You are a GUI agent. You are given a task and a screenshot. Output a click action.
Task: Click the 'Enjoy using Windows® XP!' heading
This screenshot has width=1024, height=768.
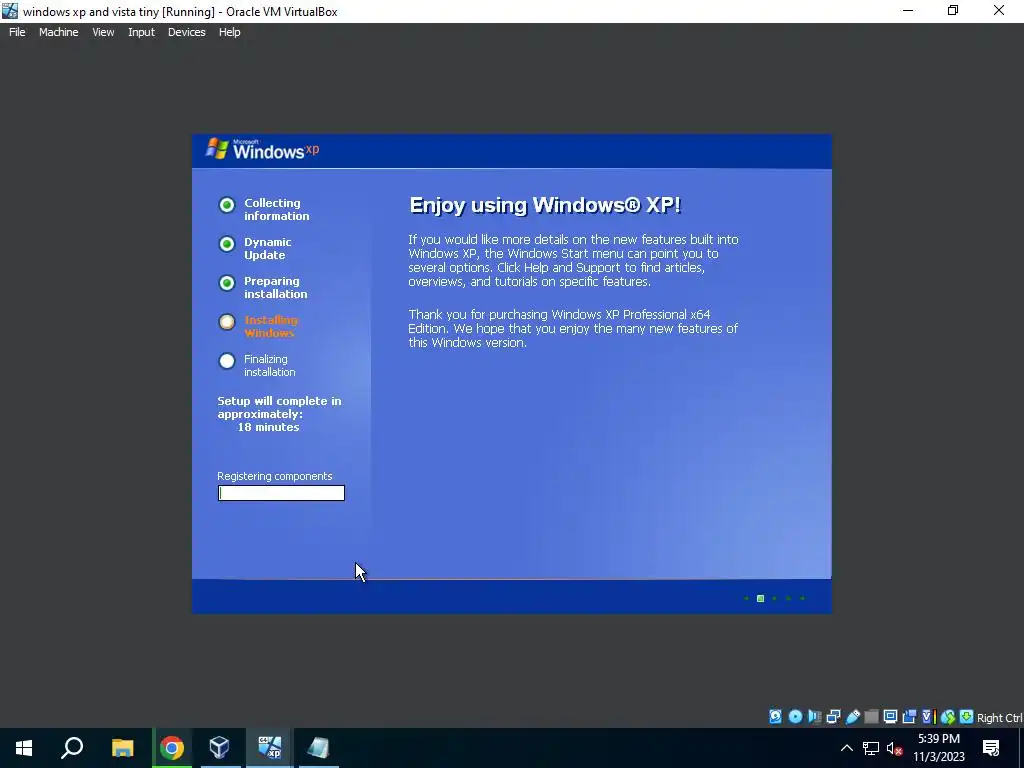click(x=545, y=205)
